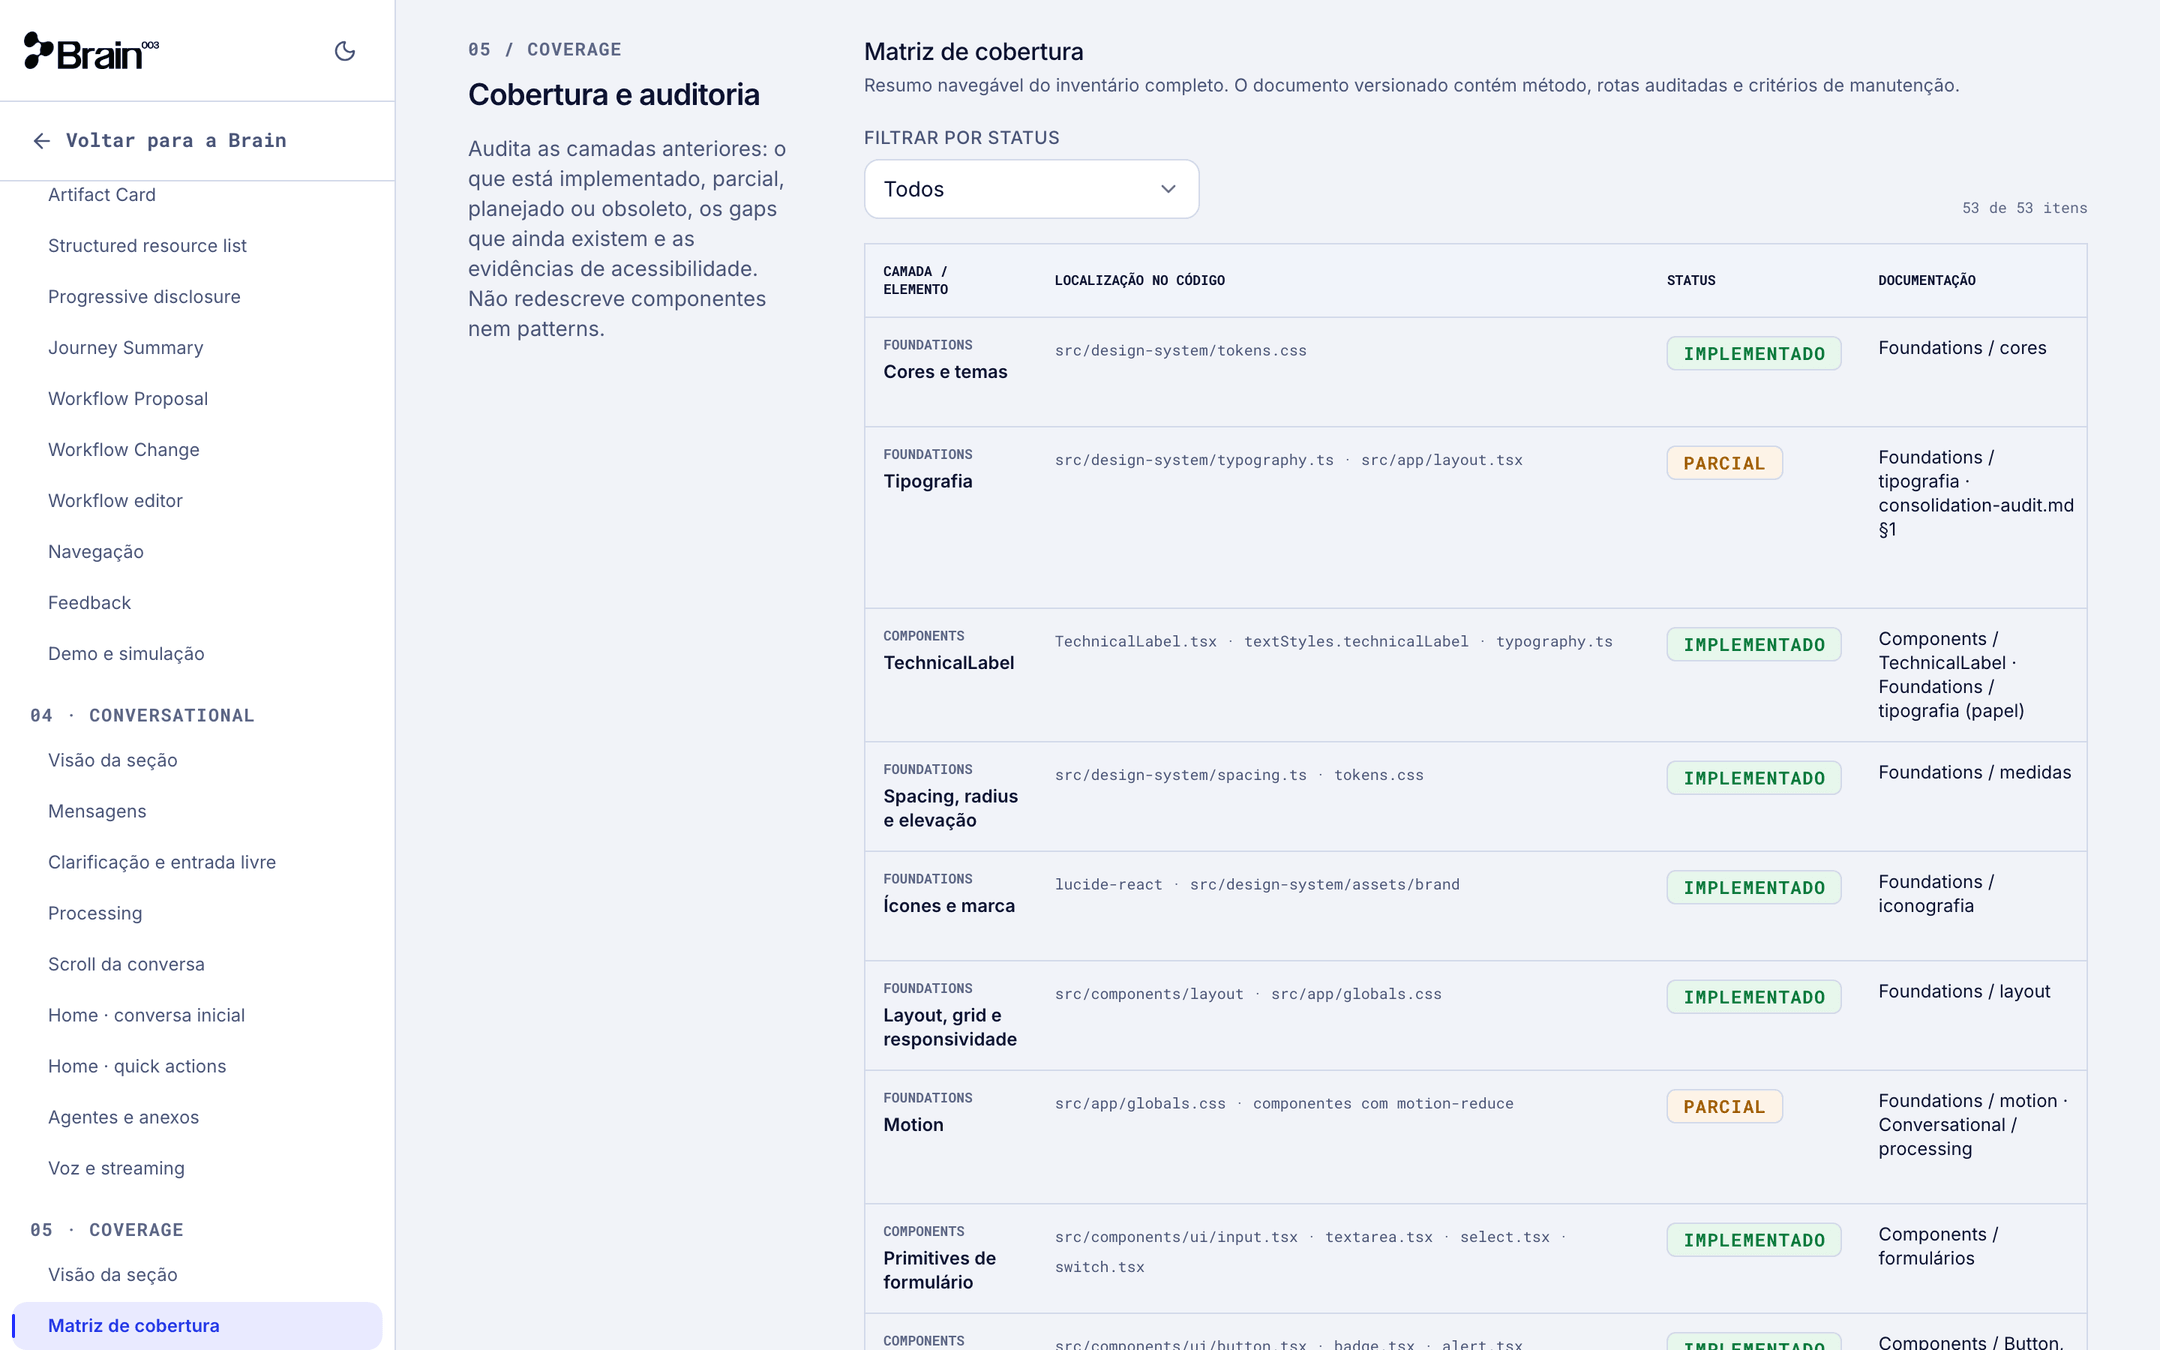Go back via Voltar para a Brain

coord(160,141)
